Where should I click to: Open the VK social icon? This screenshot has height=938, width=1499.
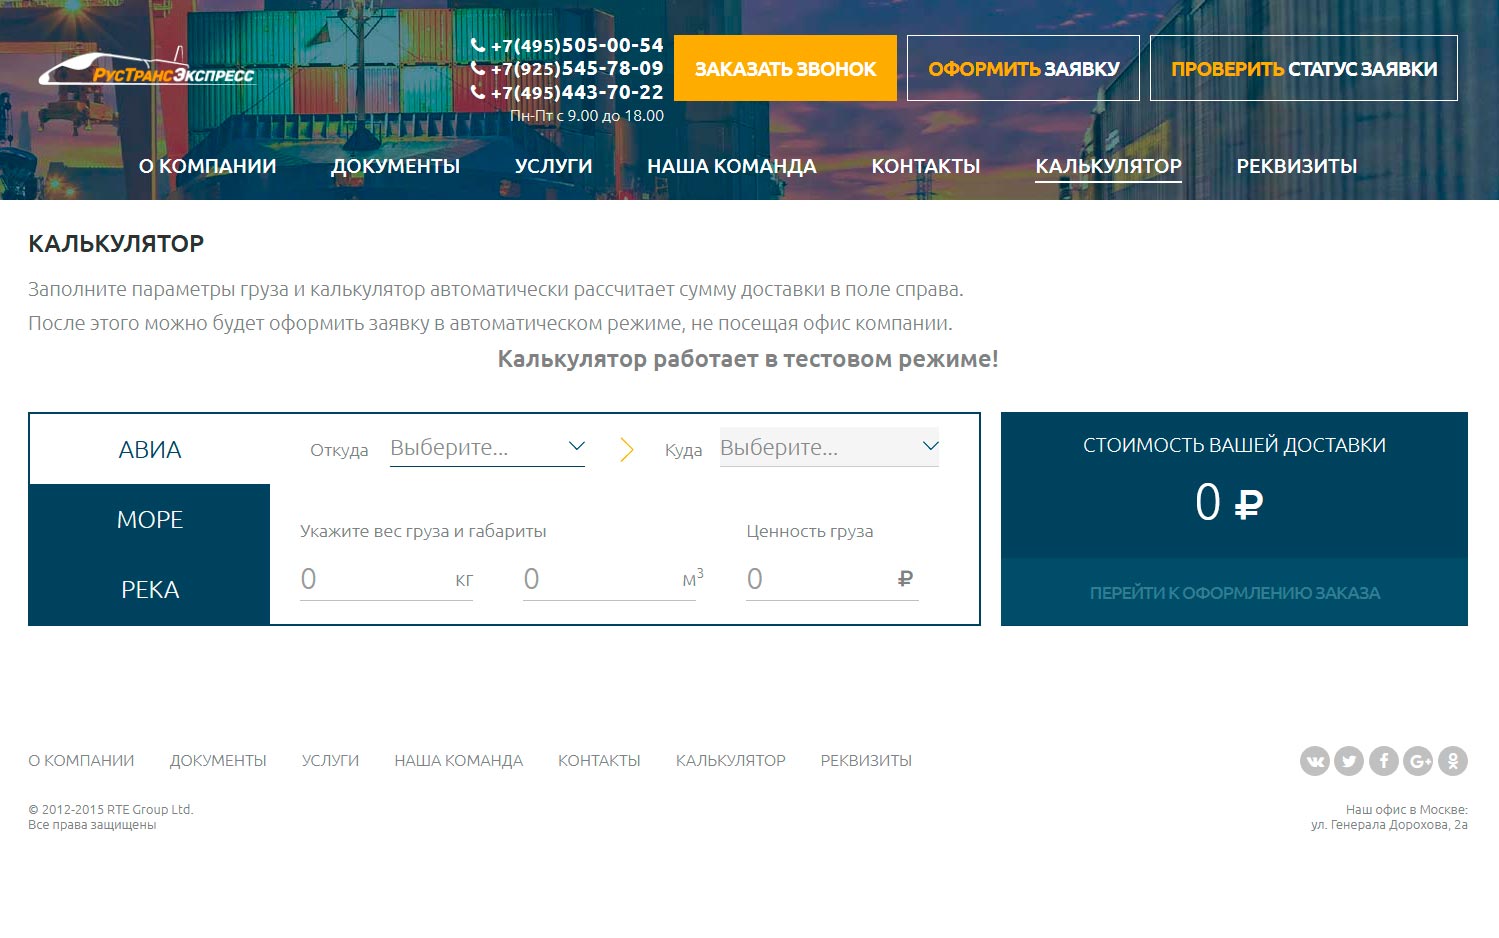click(x=1315, y=761)
